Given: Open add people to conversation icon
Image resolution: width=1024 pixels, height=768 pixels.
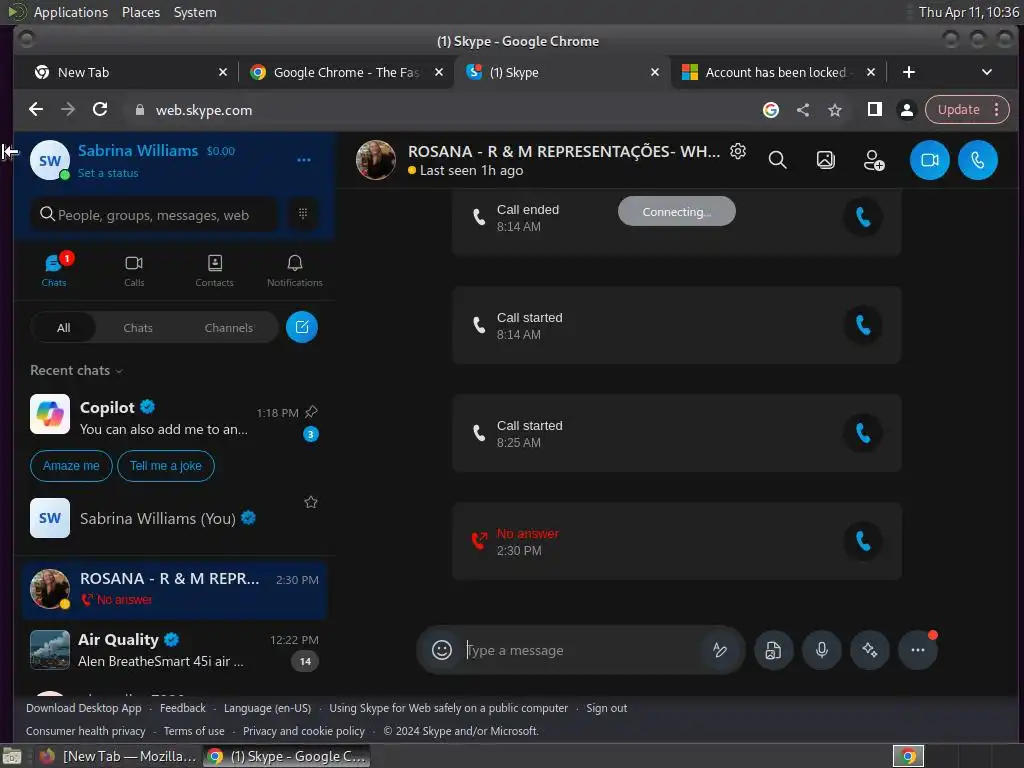Looking at the screenshot, I should click(874, 160).
